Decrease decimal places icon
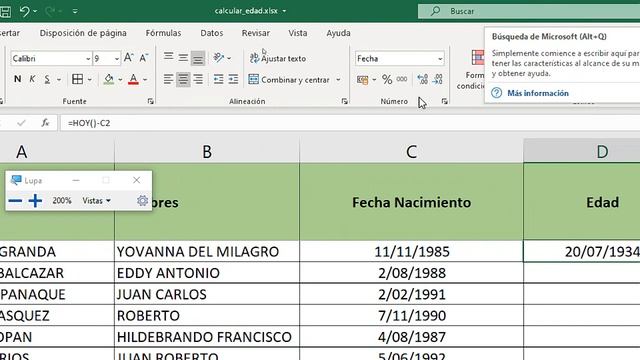Screen dimensions: 640x360 tap(438, 79)
